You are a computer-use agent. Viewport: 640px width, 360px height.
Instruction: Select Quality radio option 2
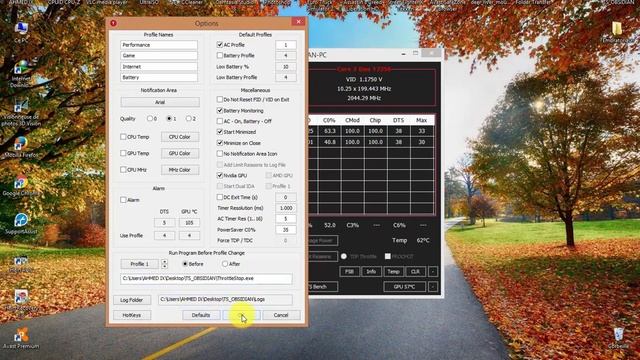188,118
